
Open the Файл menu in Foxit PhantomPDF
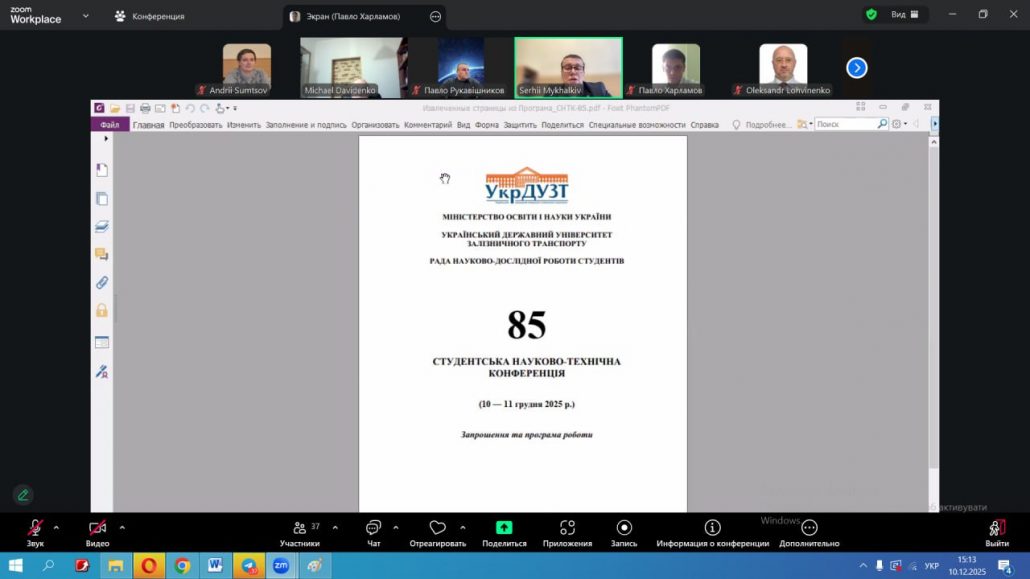coord(108,126)
